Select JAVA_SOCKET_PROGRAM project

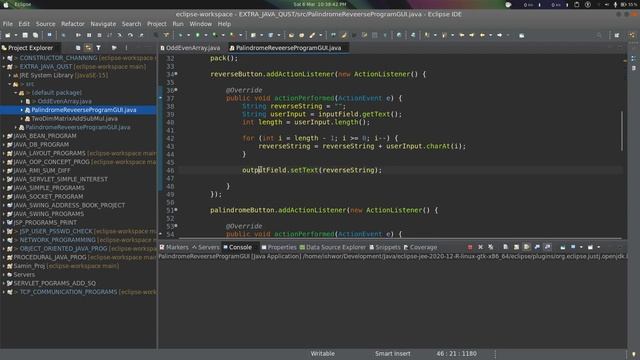48,196
